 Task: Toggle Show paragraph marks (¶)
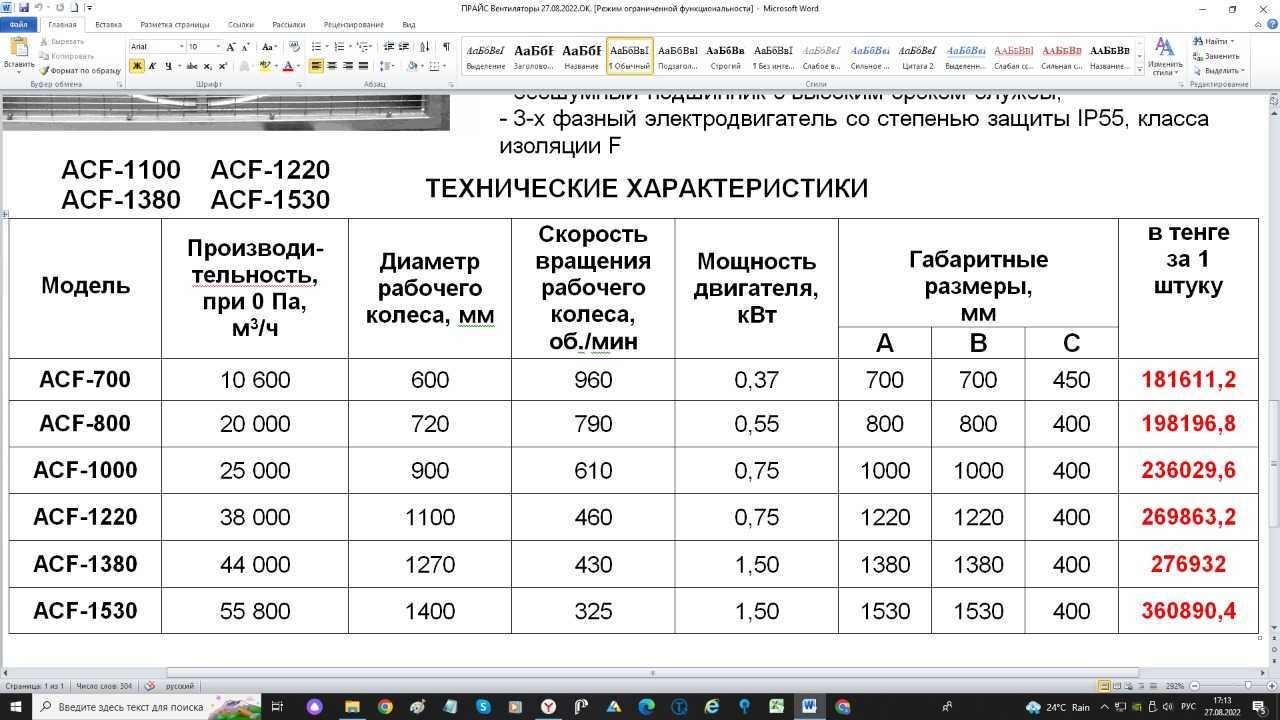[446, 47]
